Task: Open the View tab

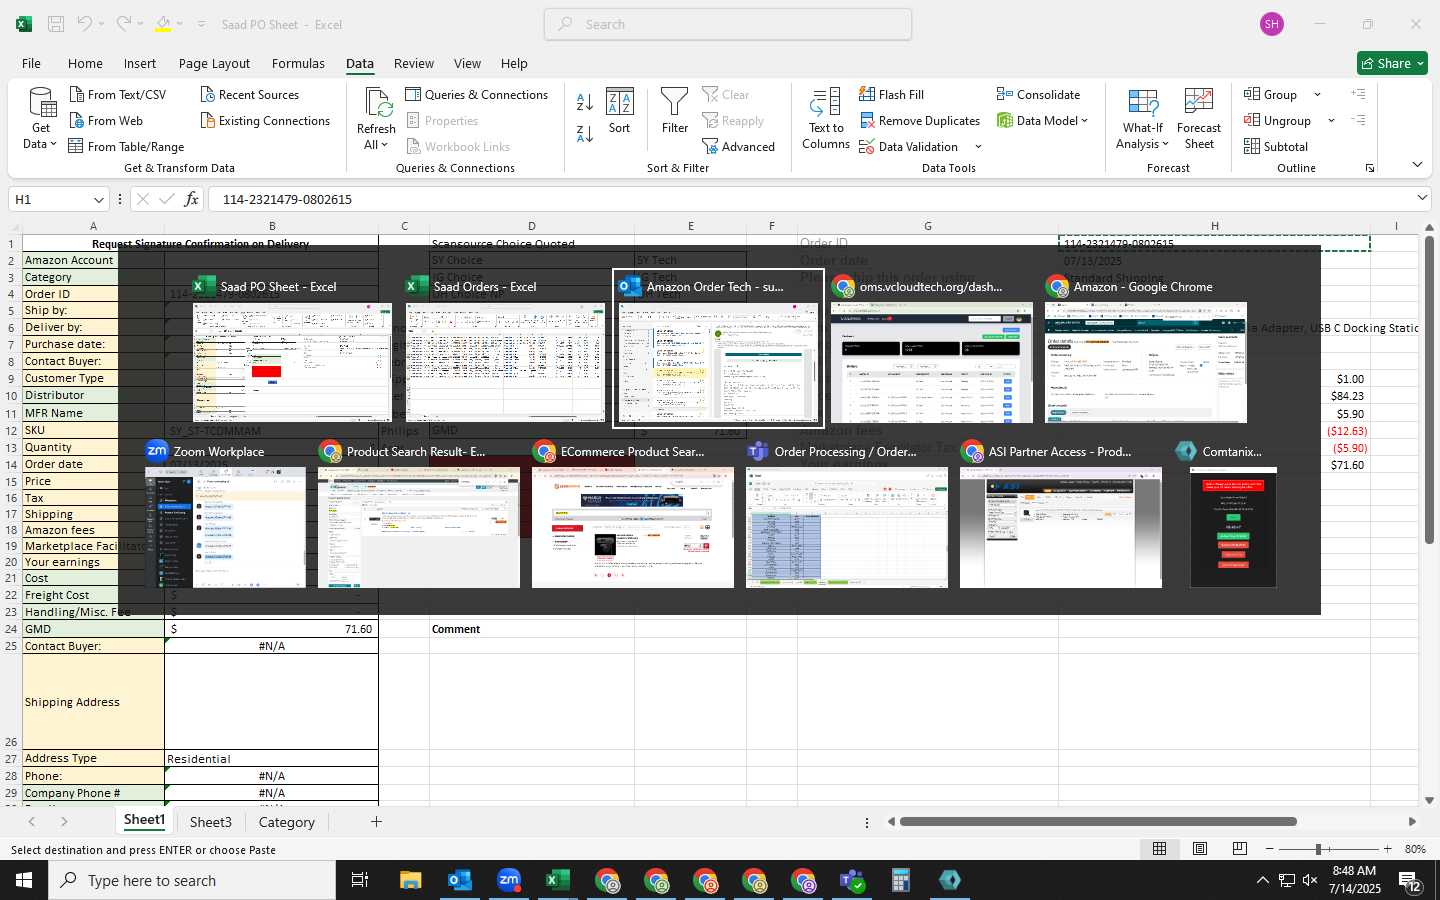Action: pos(467,63)
